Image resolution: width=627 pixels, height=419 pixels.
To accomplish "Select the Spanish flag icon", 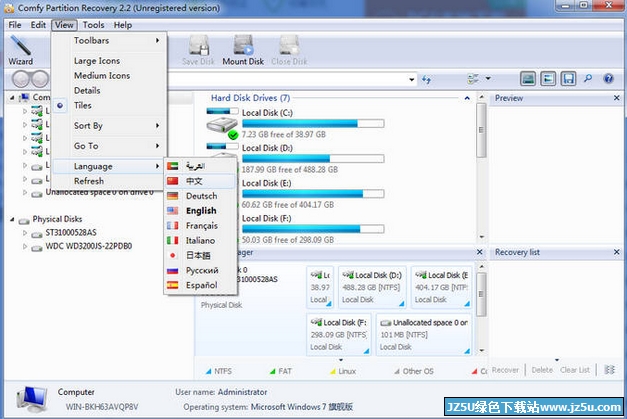I will [173, 285].
